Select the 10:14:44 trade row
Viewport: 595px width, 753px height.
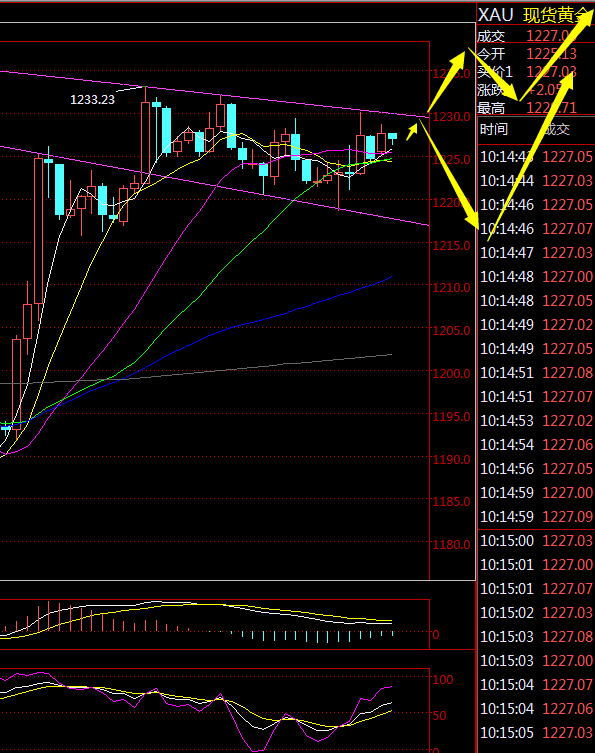tap(536, 181)
